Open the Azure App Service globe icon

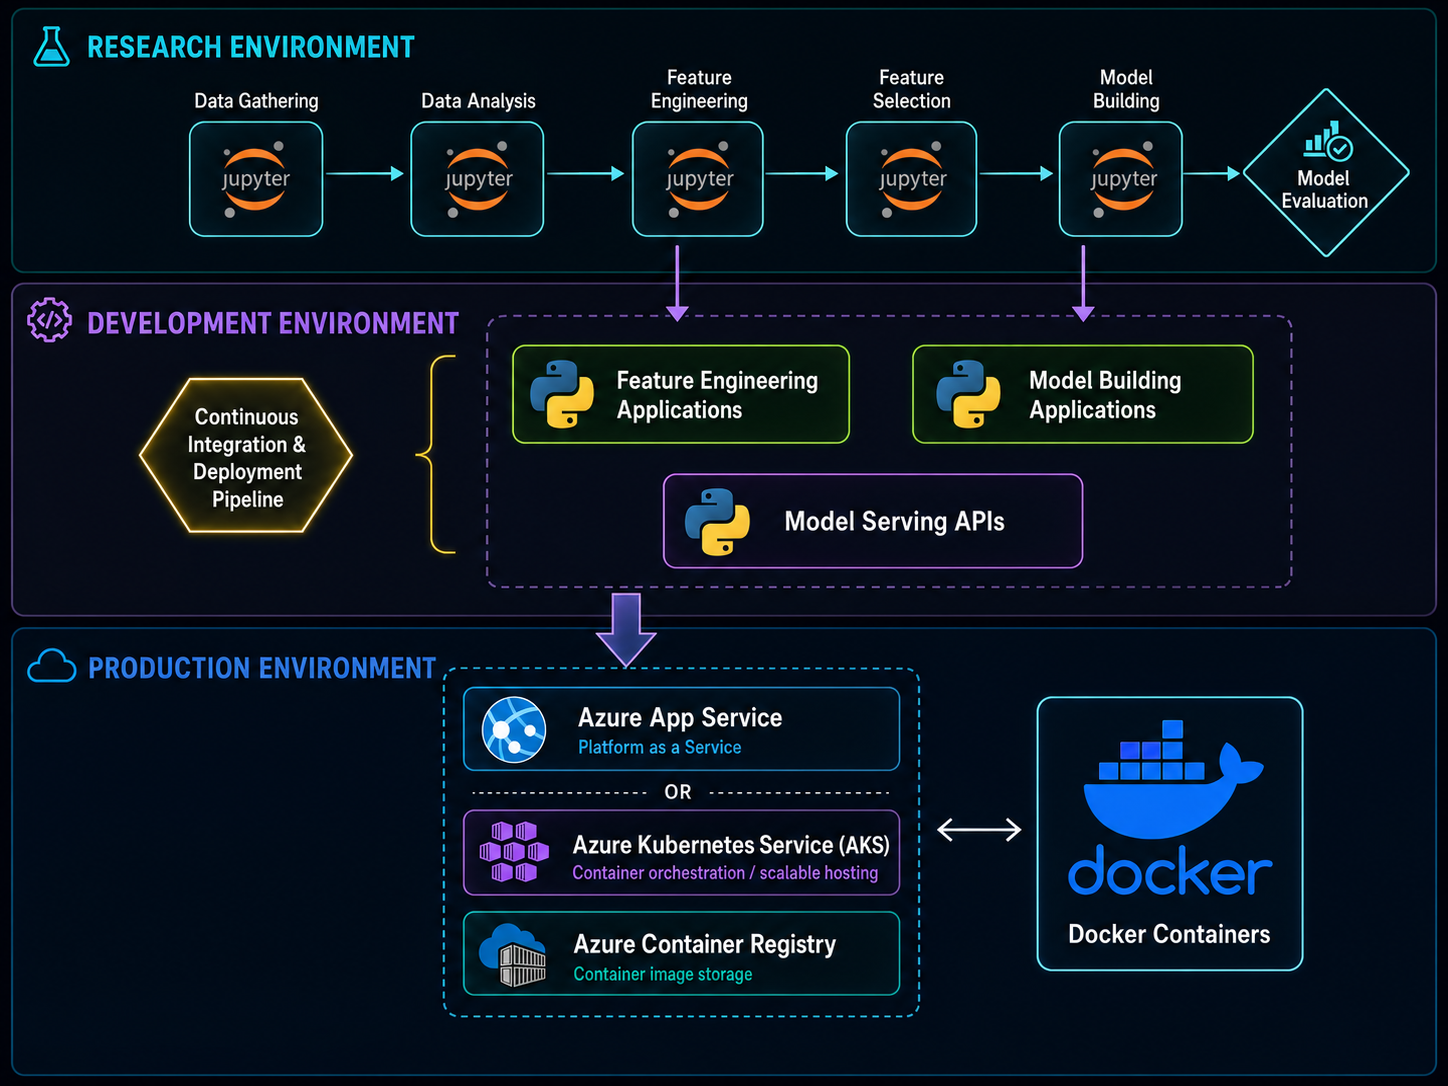(514, 730)
